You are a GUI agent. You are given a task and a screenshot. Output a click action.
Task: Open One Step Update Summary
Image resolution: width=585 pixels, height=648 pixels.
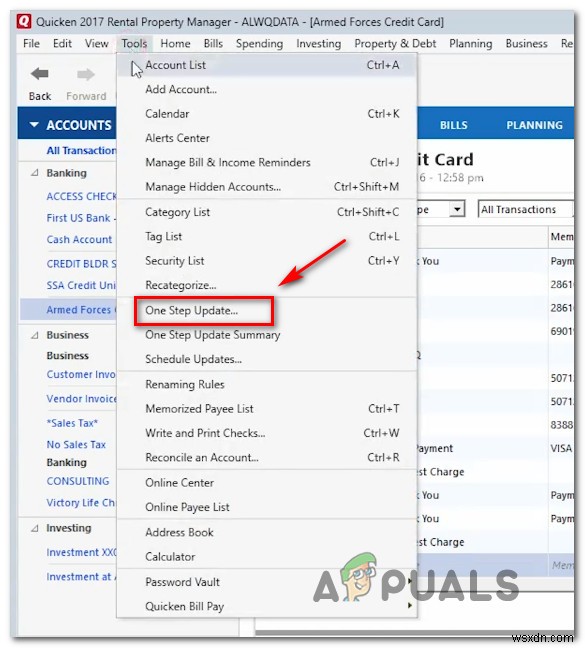(x=267, y=335)
